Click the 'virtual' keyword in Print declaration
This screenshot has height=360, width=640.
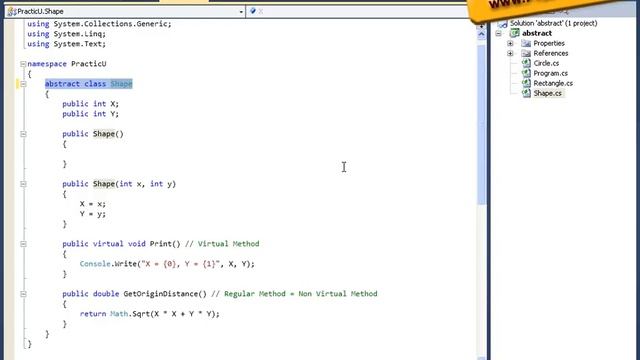click(x=108, y=244)
